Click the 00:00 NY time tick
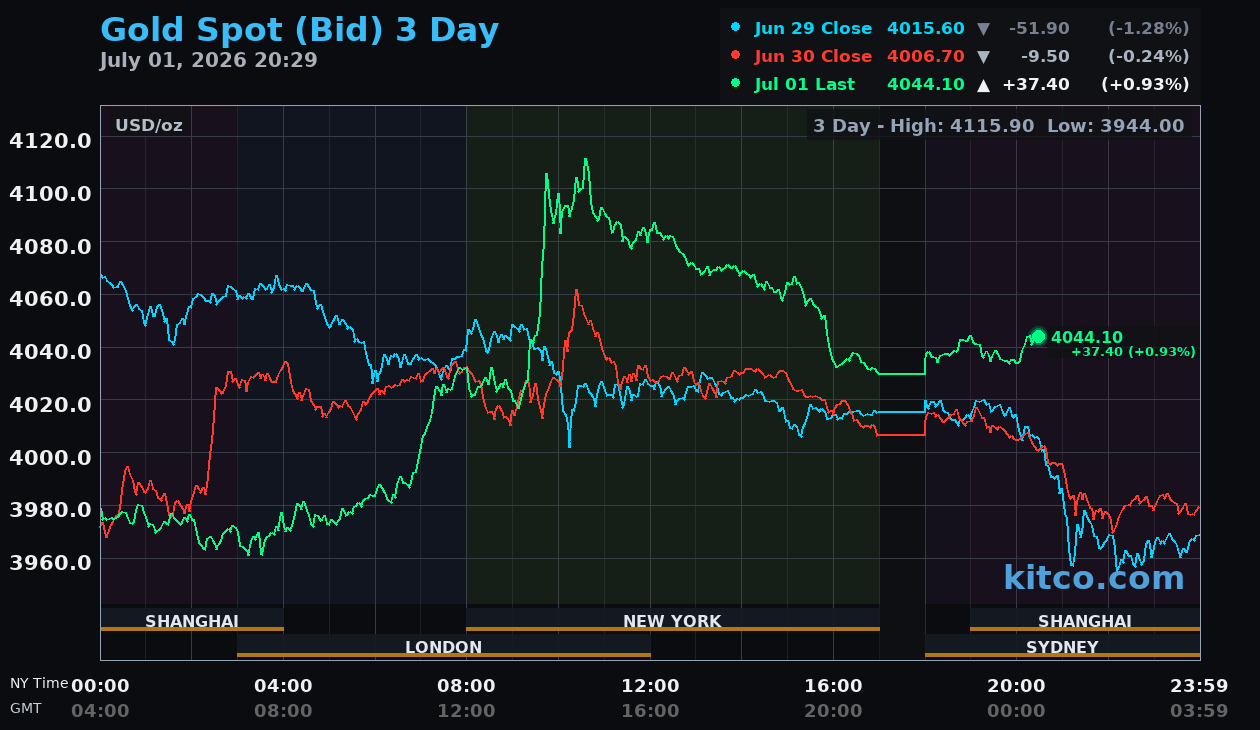This screenshot has width=1260, height=730. pyautogui.click(x=100, y=686)
